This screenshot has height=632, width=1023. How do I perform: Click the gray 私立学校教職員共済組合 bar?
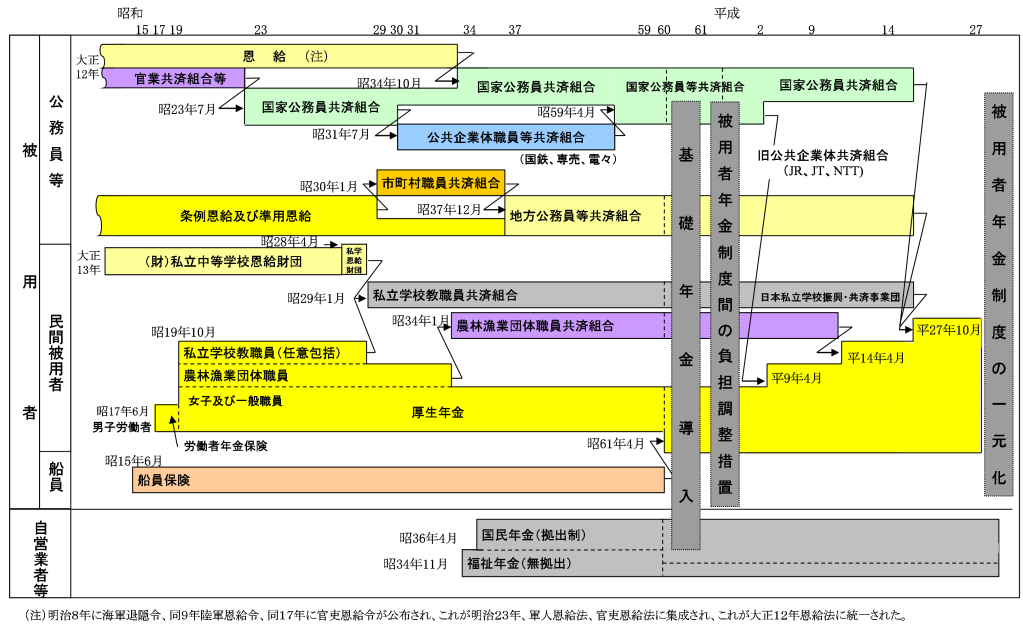coord(445,296)
